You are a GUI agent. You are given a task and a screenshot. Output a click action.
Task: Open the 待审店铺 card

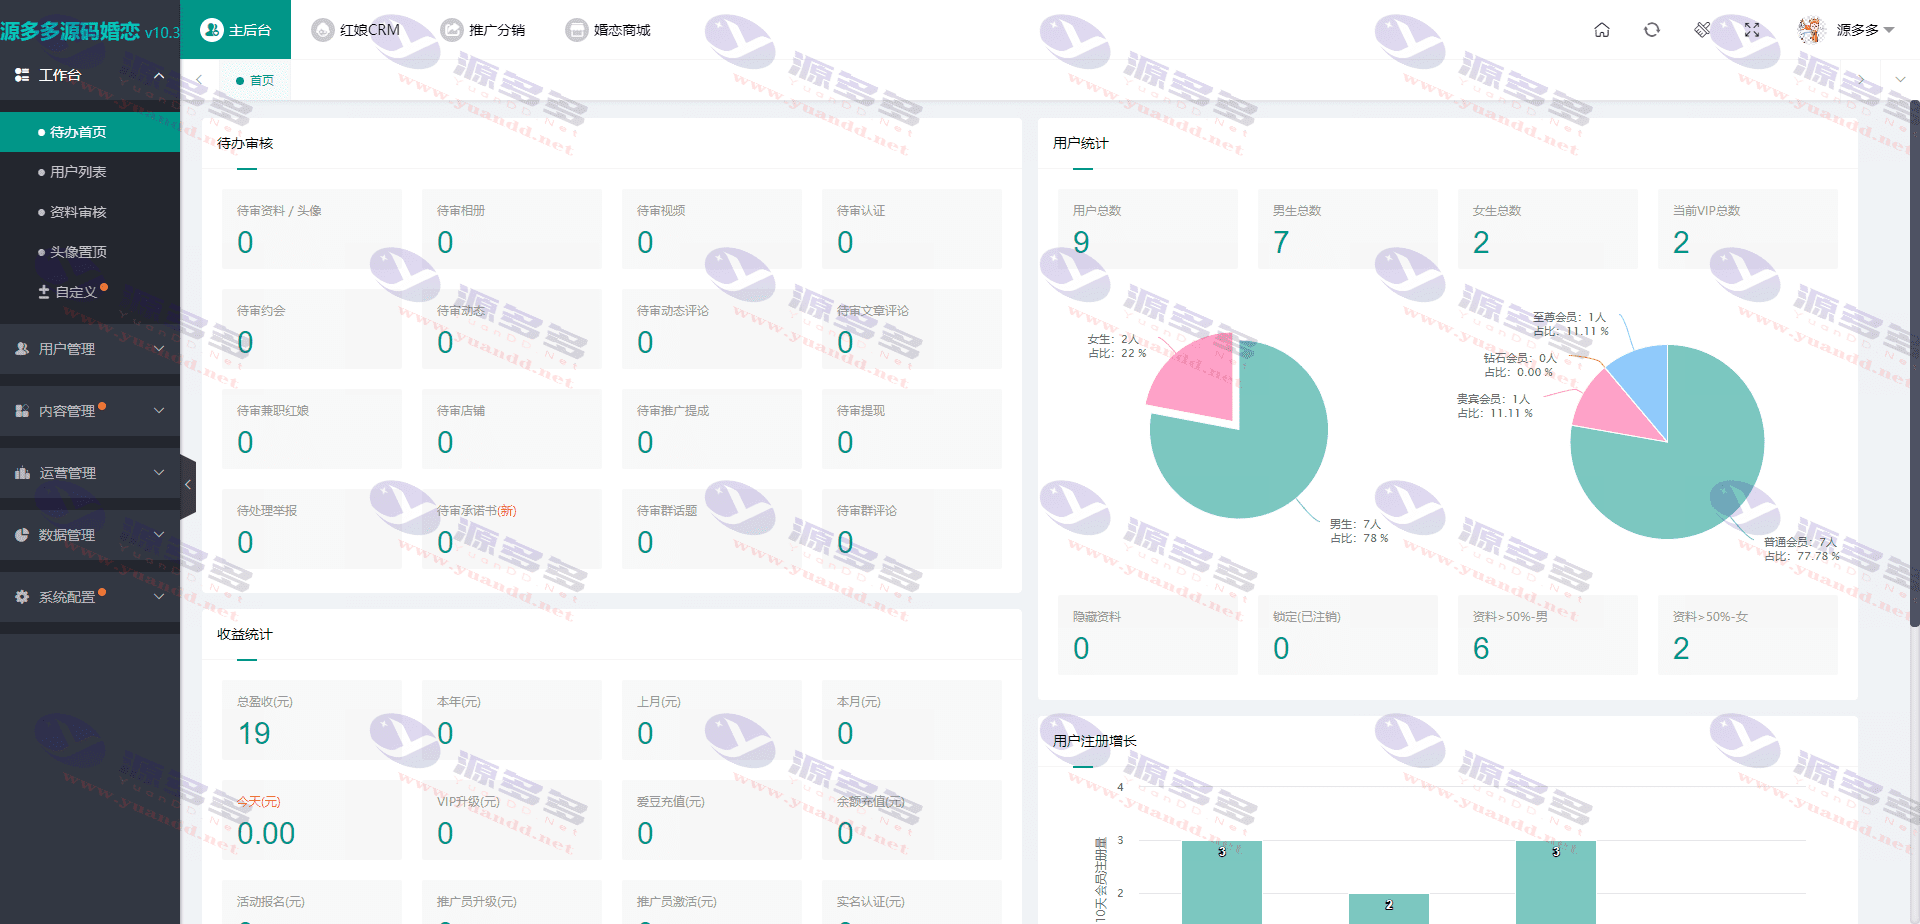(x=512, y=429)
